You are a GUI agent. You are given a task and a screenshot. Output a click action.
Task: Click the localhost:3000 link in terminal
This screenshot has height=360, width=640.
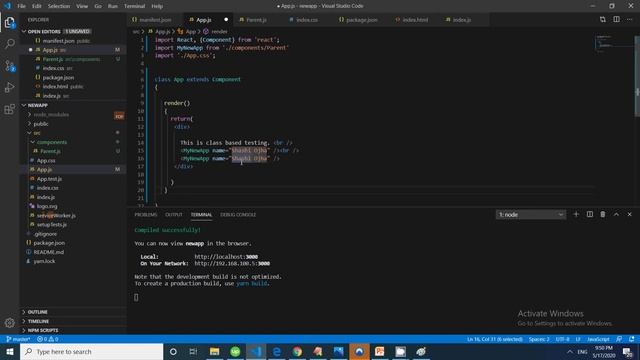[x=226, y=257]
